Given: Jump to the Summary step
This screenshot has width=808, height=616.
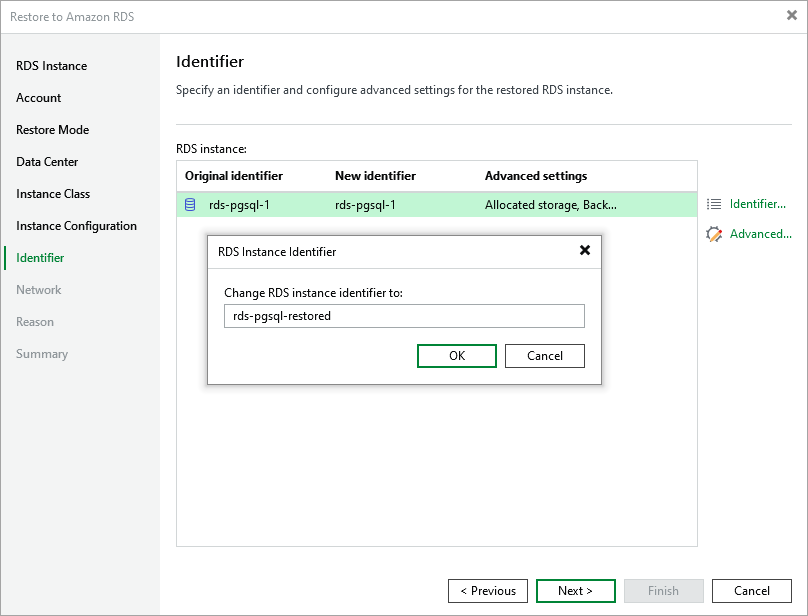Looking at the screenshot, I should [x=41, y=353].
